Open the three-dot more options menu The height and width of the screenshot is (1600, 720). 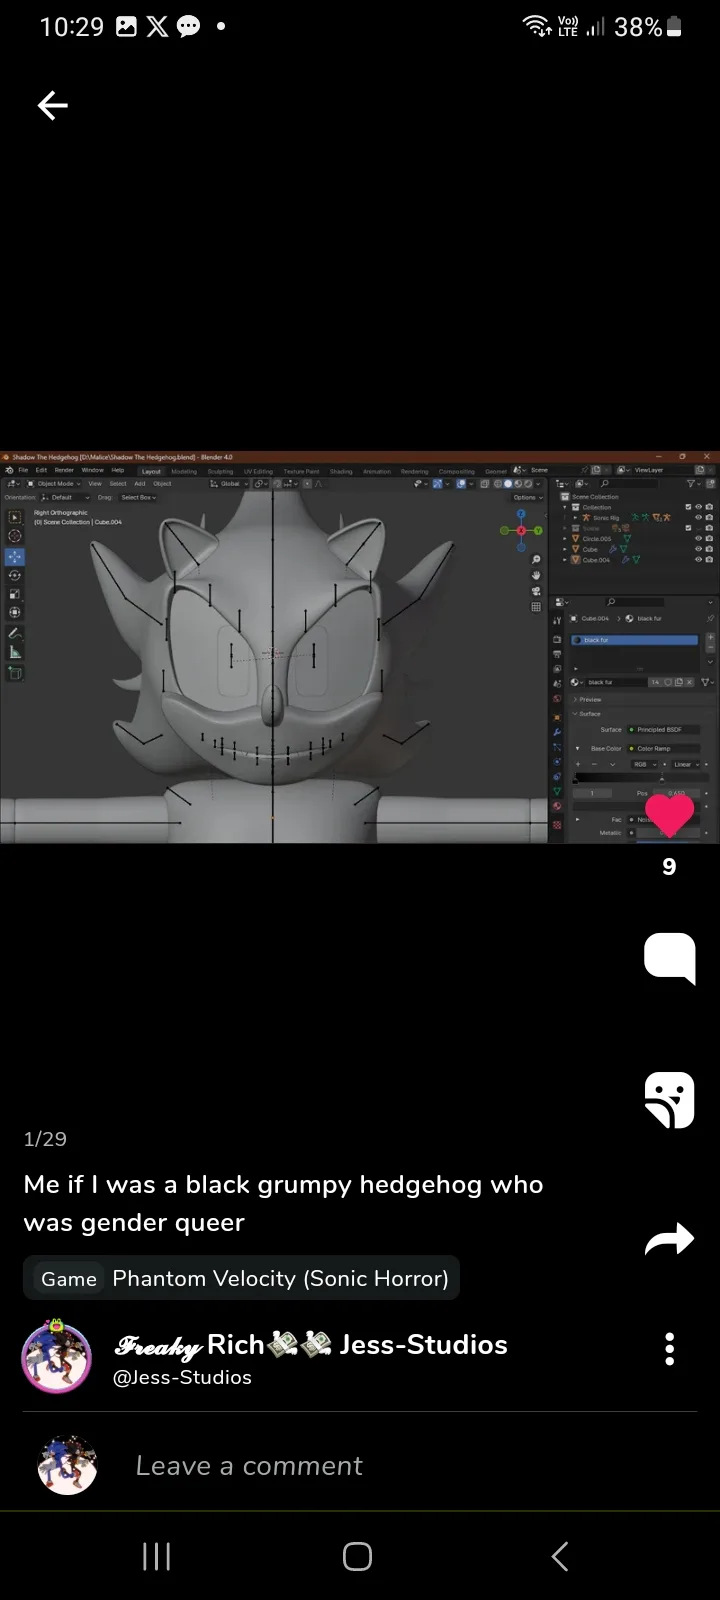[x=669, y=1349]
